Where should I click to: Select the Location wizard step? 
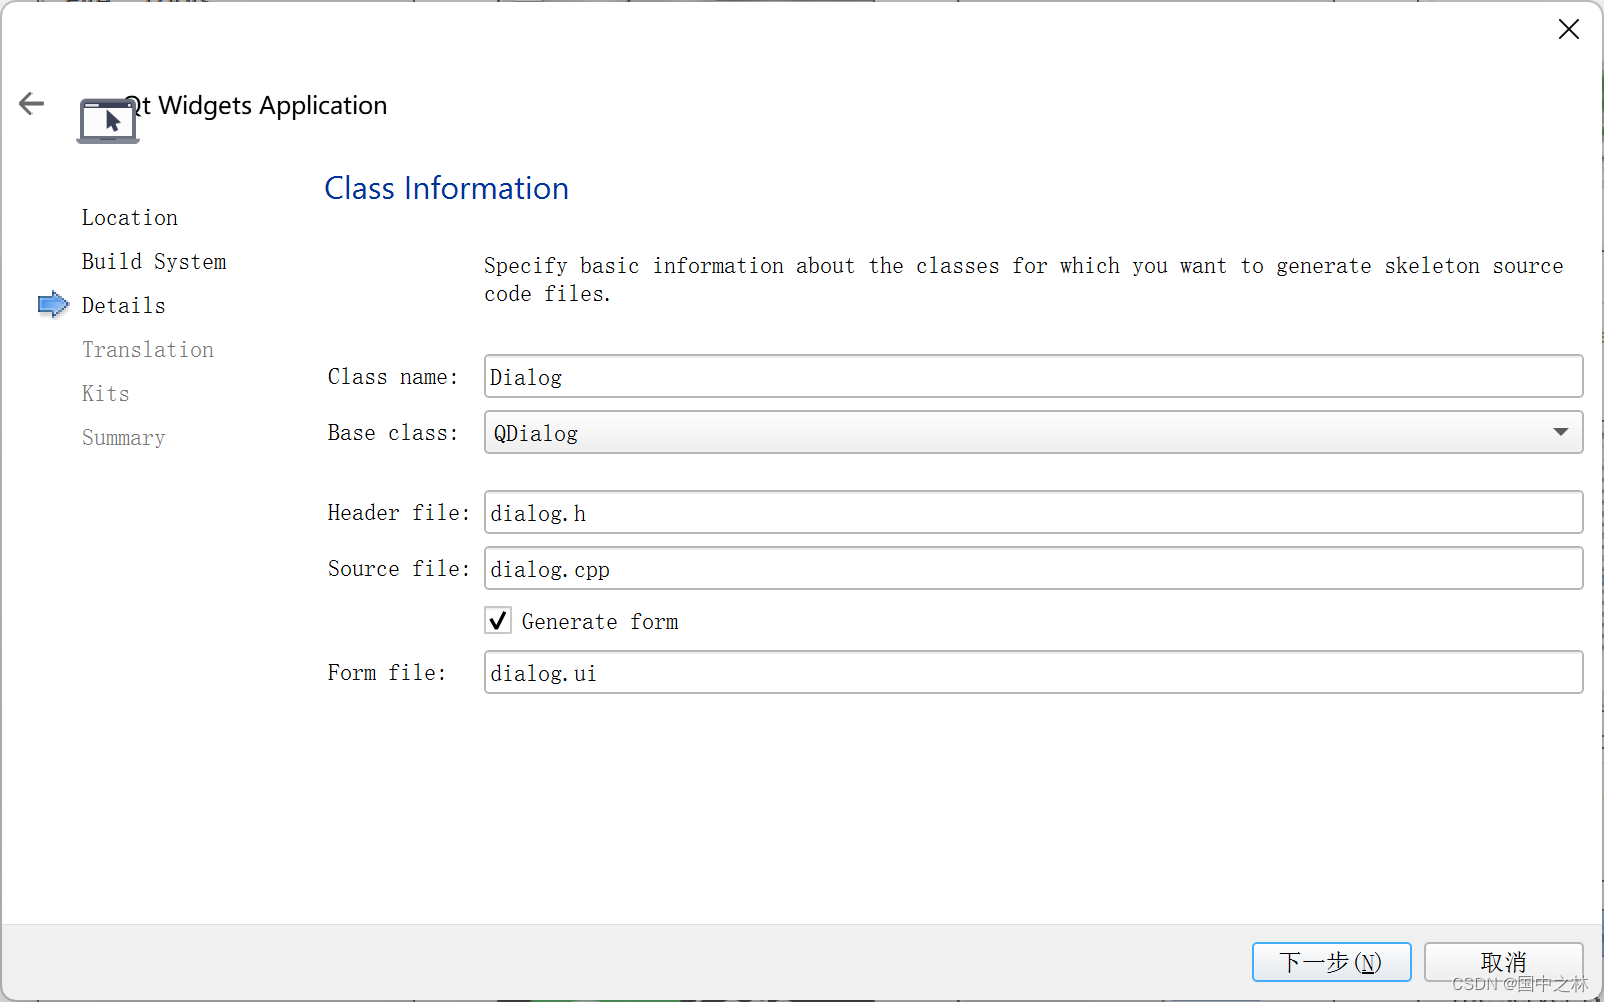click(130, 217)
